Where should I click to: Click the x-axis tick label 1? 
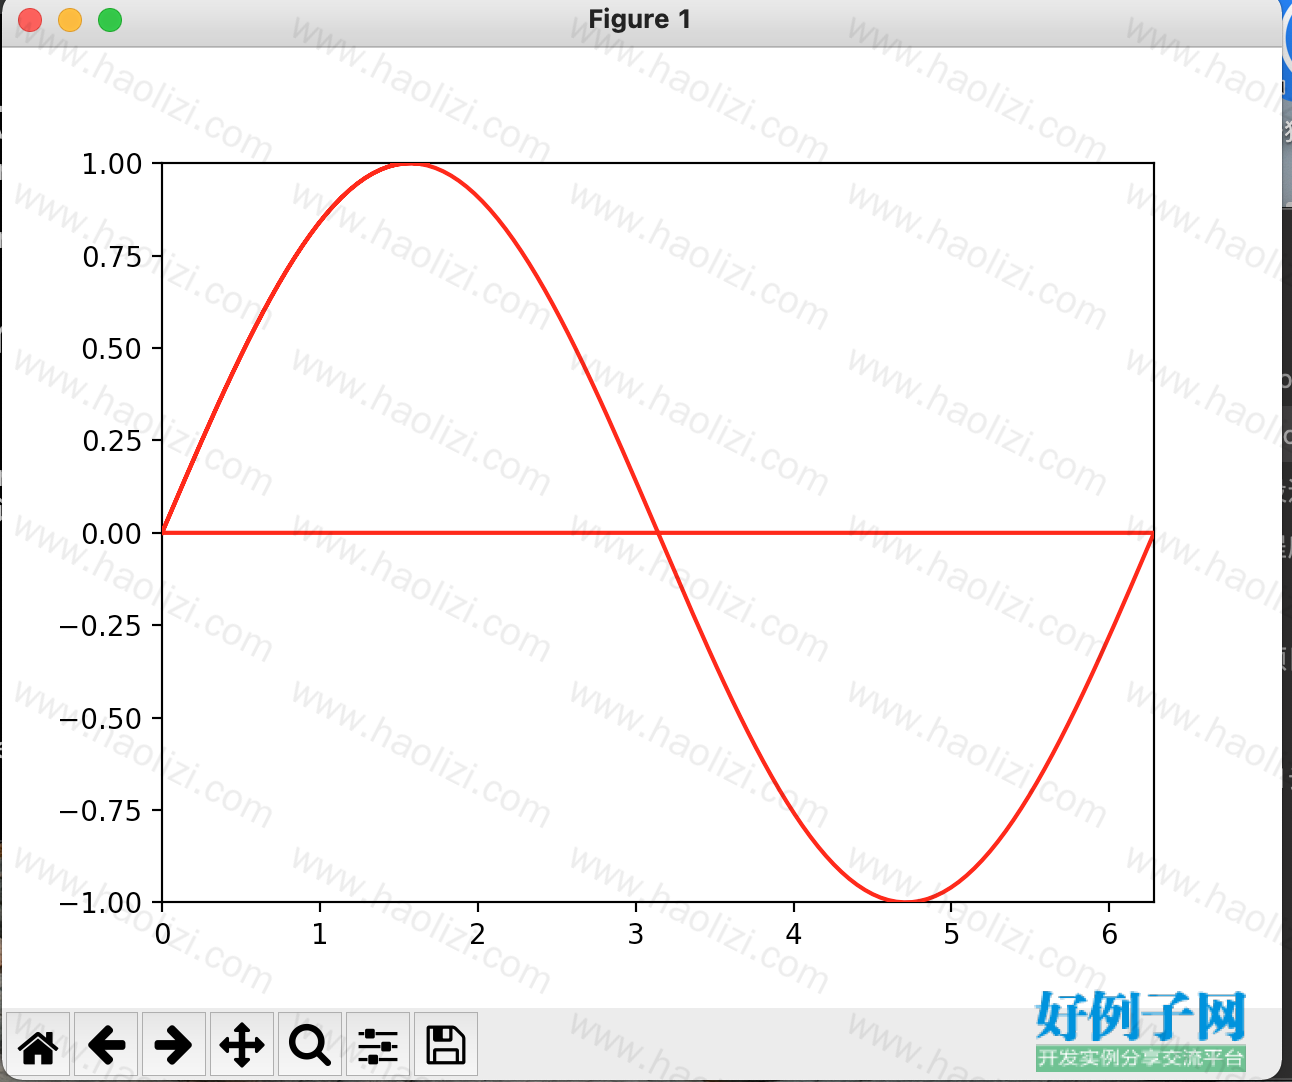tap(320, 934)
